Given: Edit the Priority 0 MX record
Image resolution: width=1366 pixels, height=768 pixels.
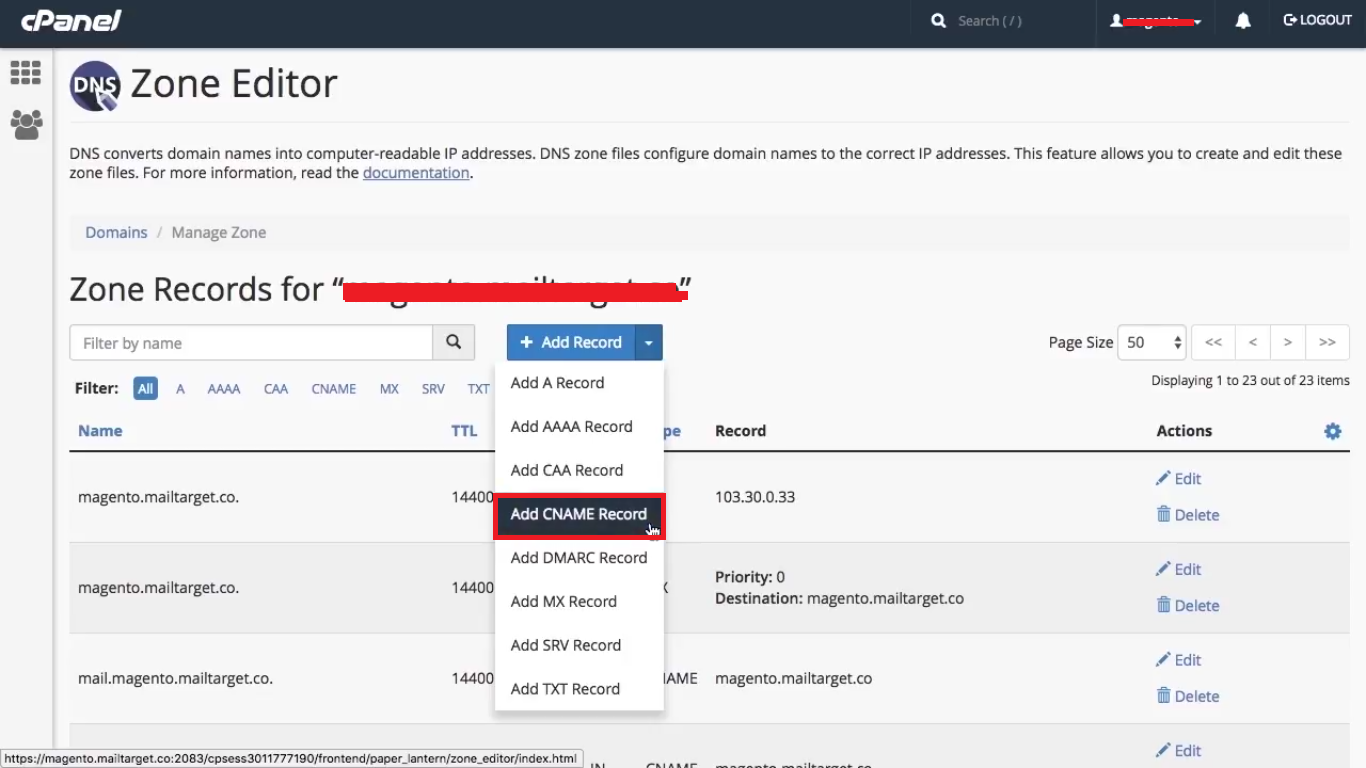Looking at the screenshot, I should coord(1178,569).
